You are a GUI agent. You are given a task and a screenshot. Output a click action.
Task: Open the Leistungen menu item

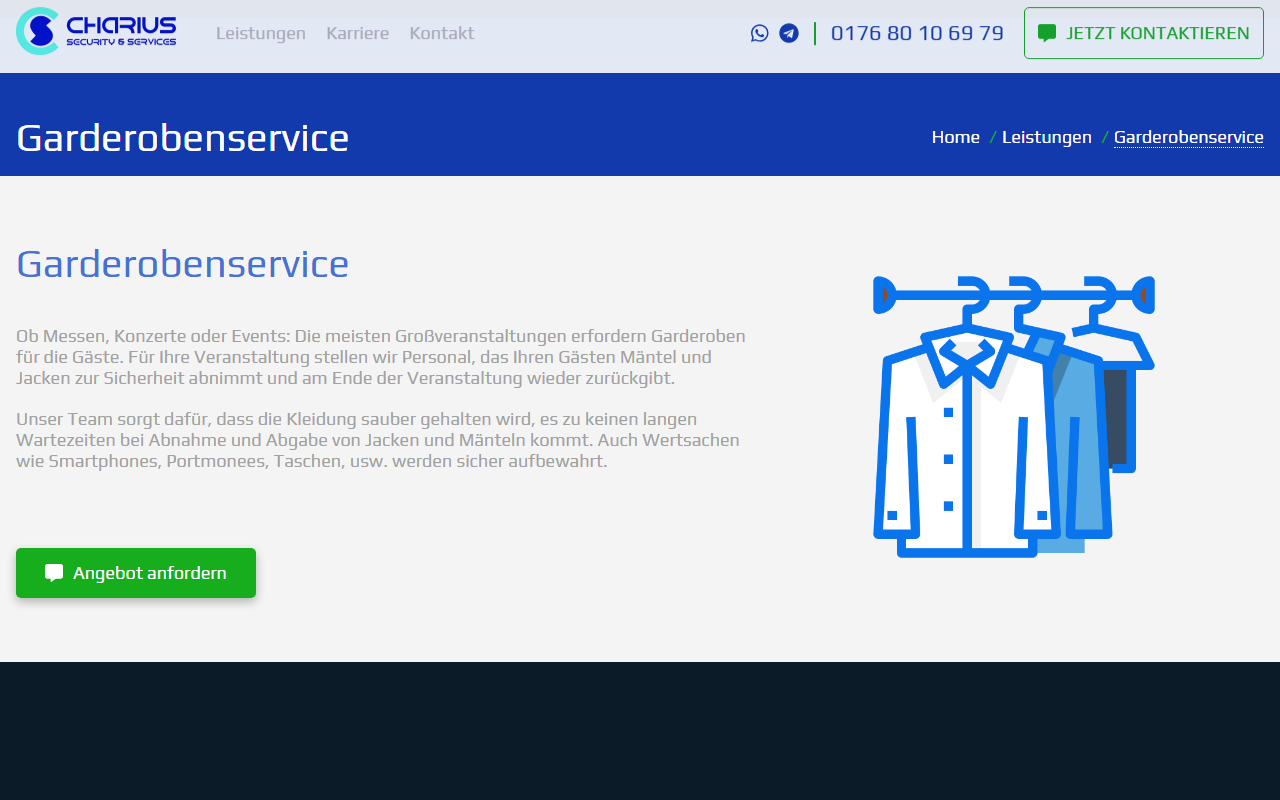tap(261, 33)
